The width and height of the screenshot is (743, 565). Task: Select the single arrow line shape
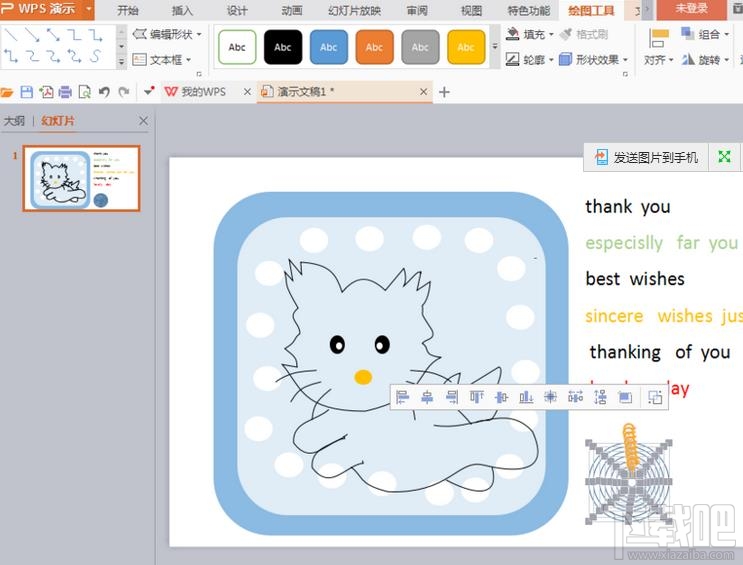[x=32, y=35]
